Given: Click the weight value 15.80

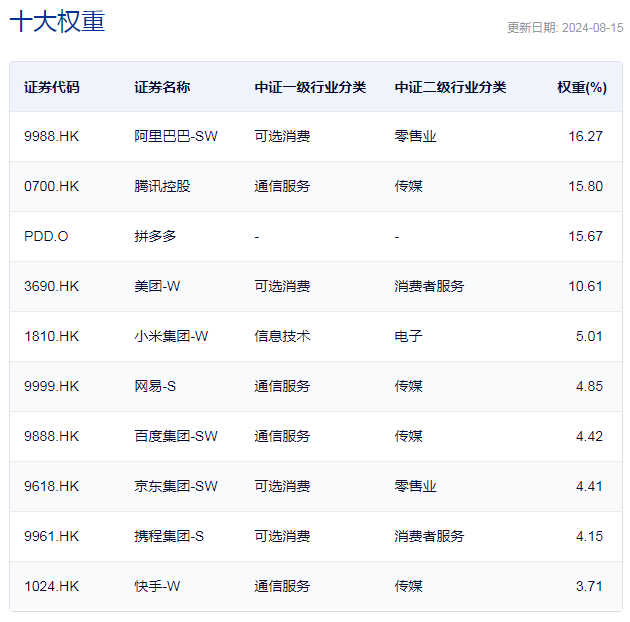Looking at the screenshot, I should (x=585, y=186).
